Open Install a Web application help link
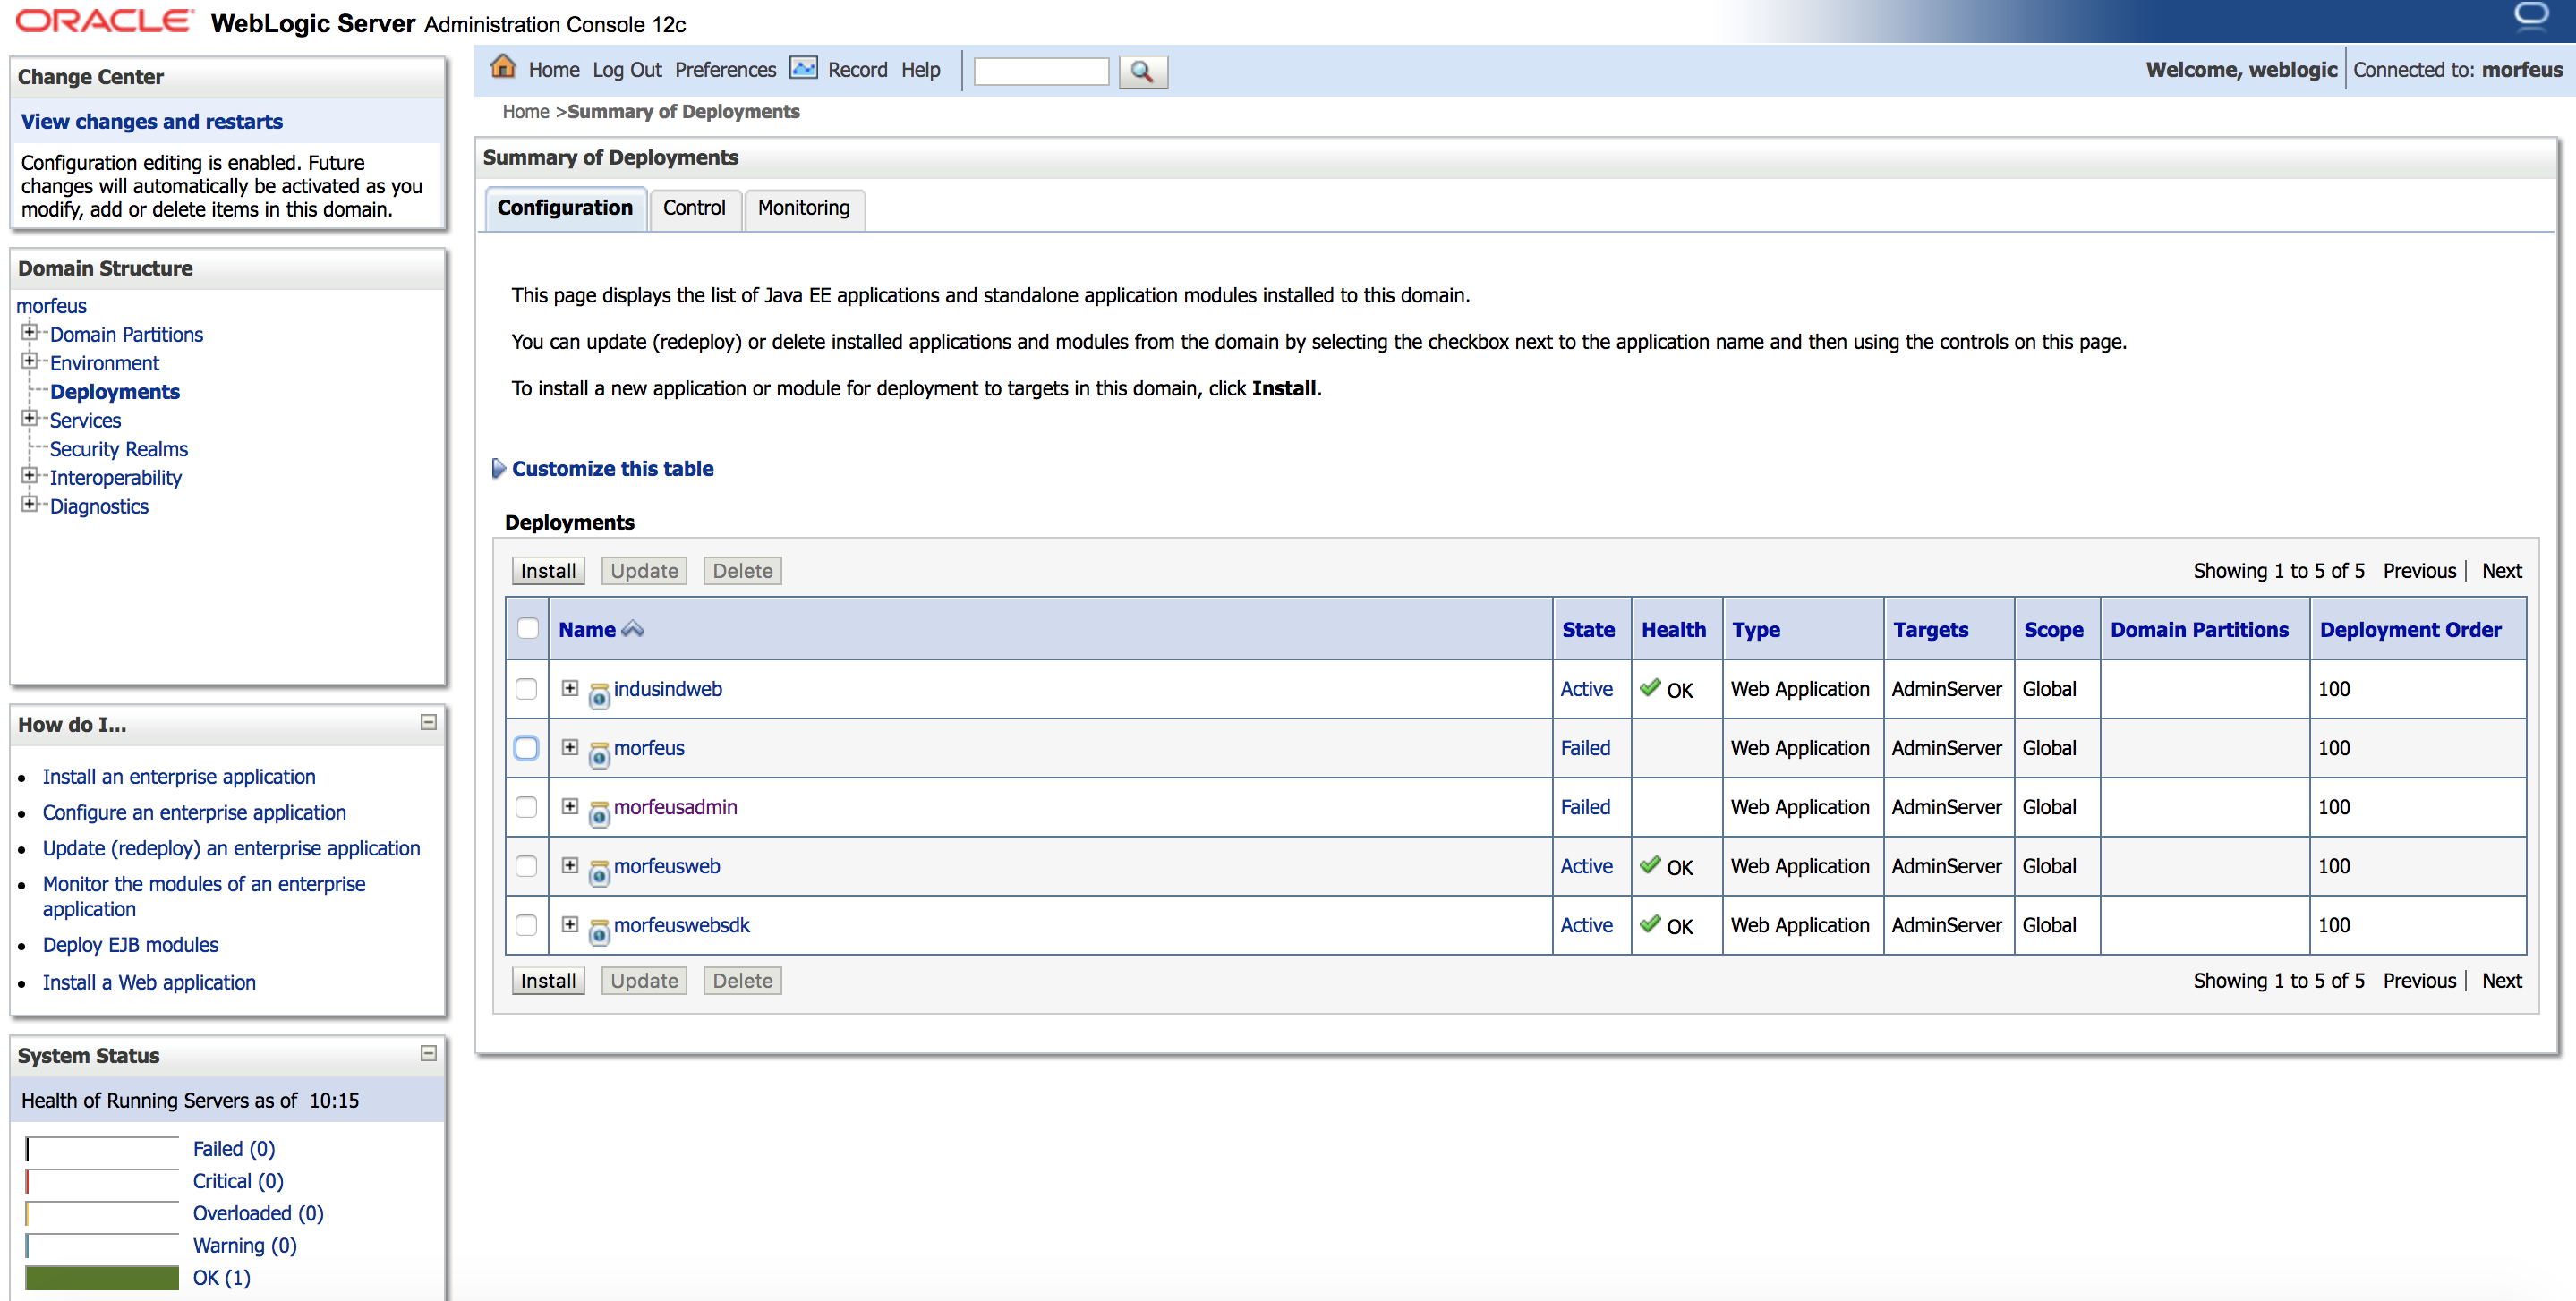2576x1301 pixels. click(149, 983)
